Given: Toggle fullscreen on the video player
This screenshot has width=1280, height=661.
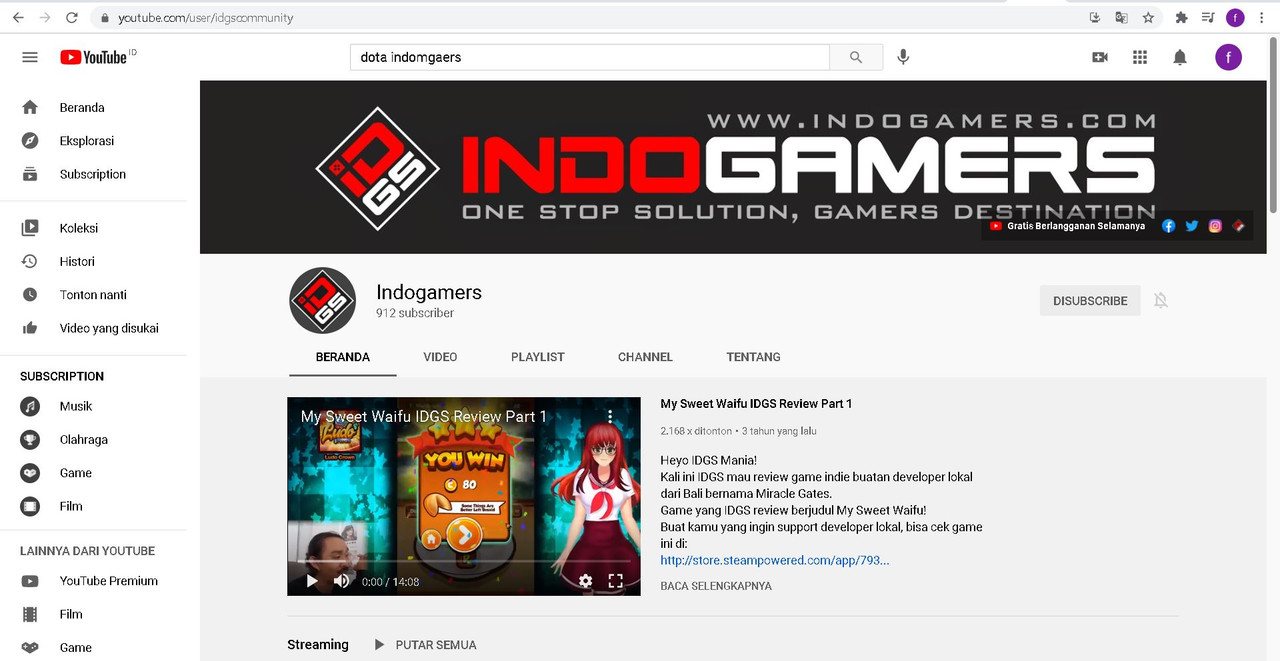Looking at the screenshot, I should pyautogui.click(x=616, y=581).
